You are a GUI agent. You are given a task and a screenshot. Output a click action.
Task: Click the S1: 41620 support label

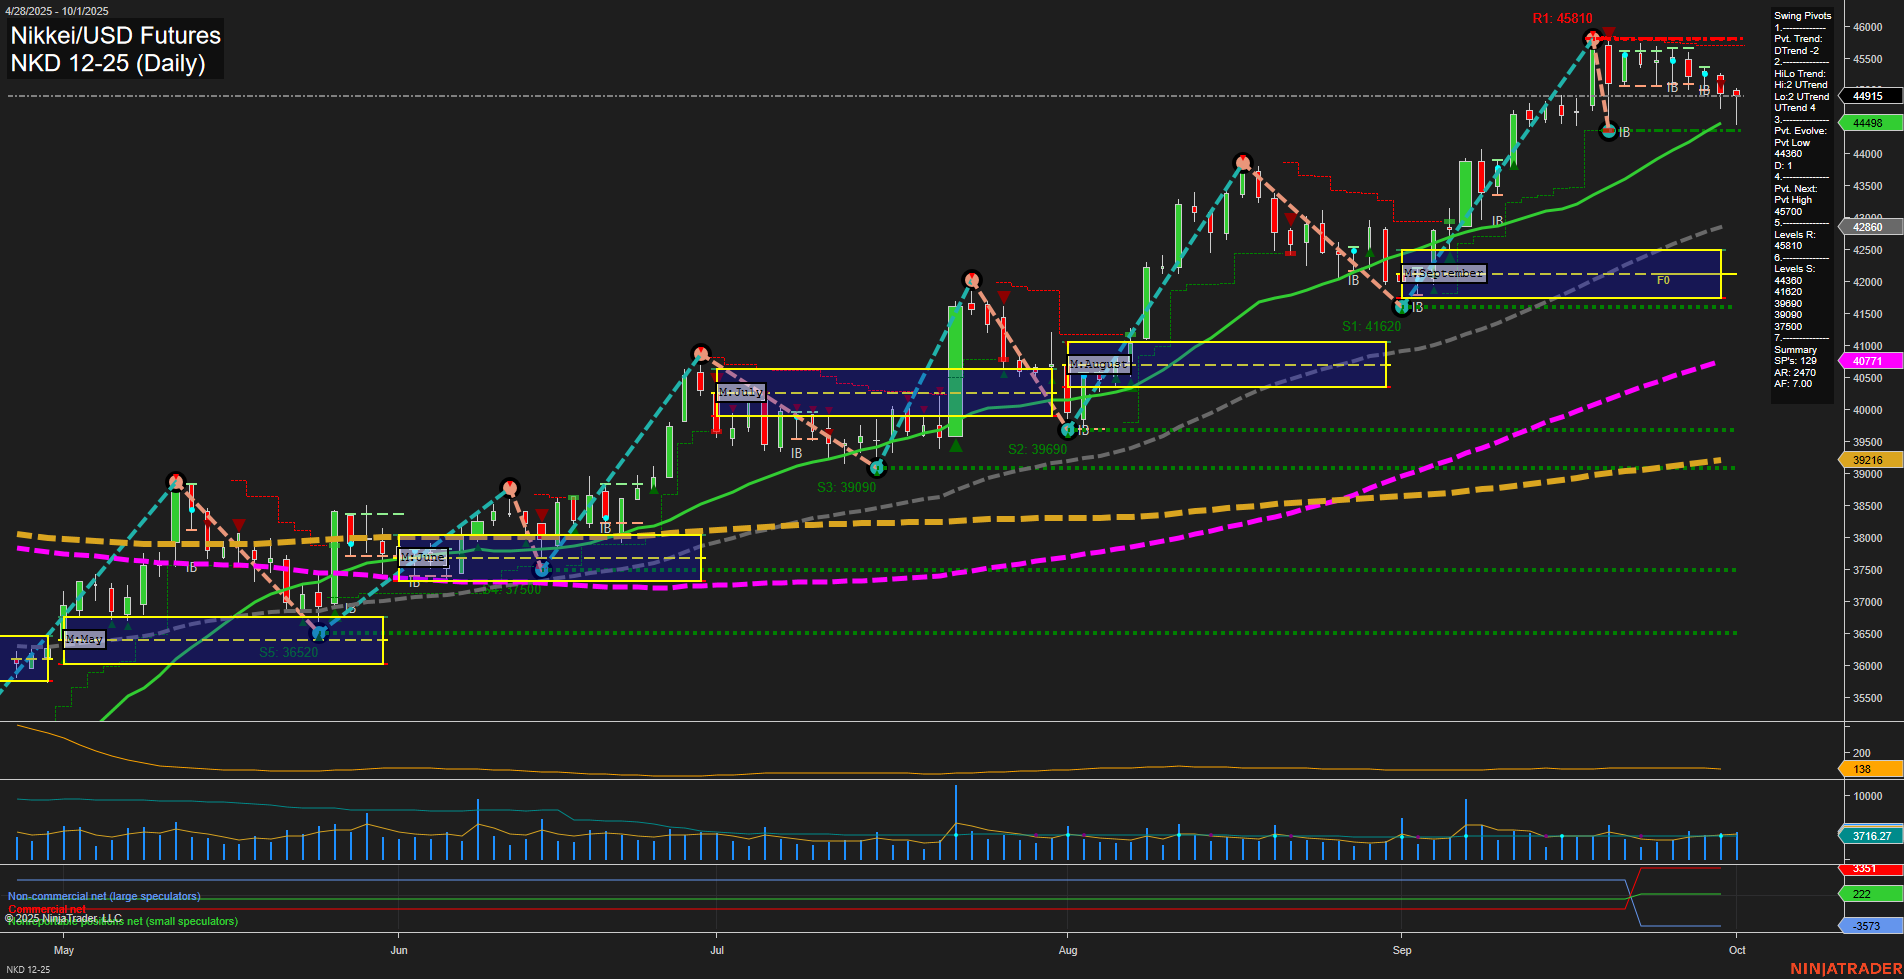coord(1370,326)
